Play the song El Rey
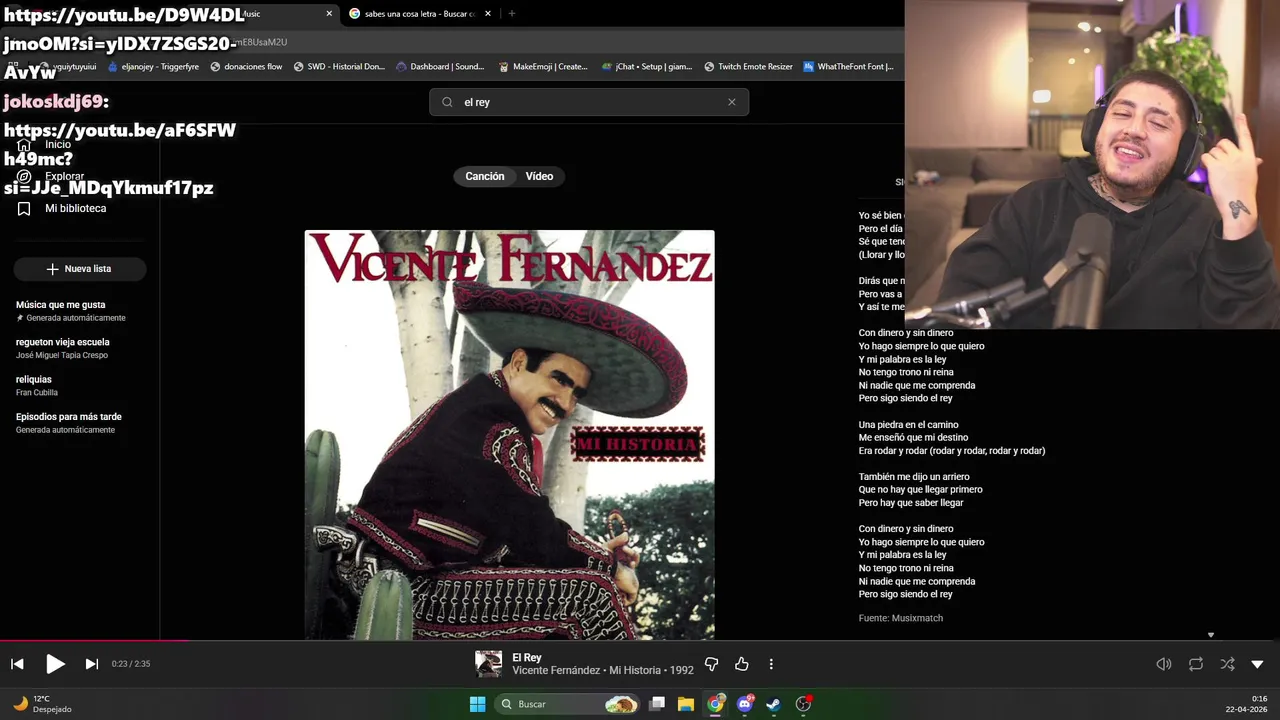Image resolution: width=1280 pixels, height=720 pixels. [55, 664]
